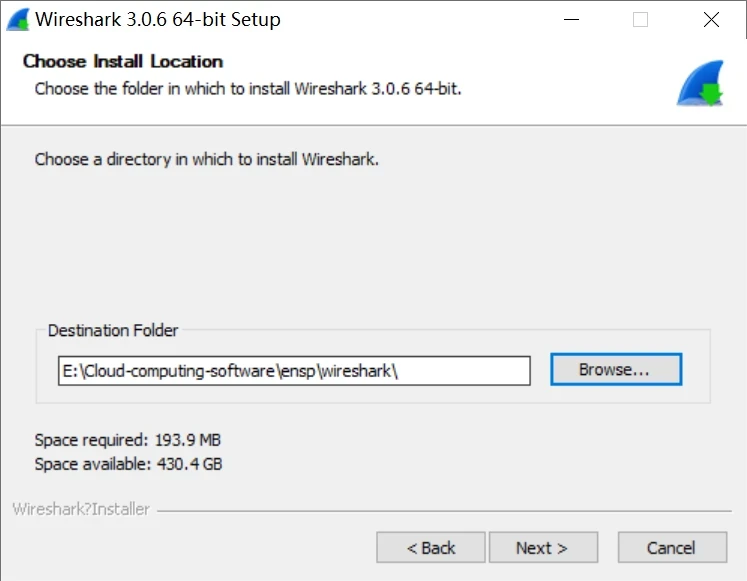747x581 pixels.
Task: Click the 'Destination Folder' group label
Action: [x=113, y=330]
